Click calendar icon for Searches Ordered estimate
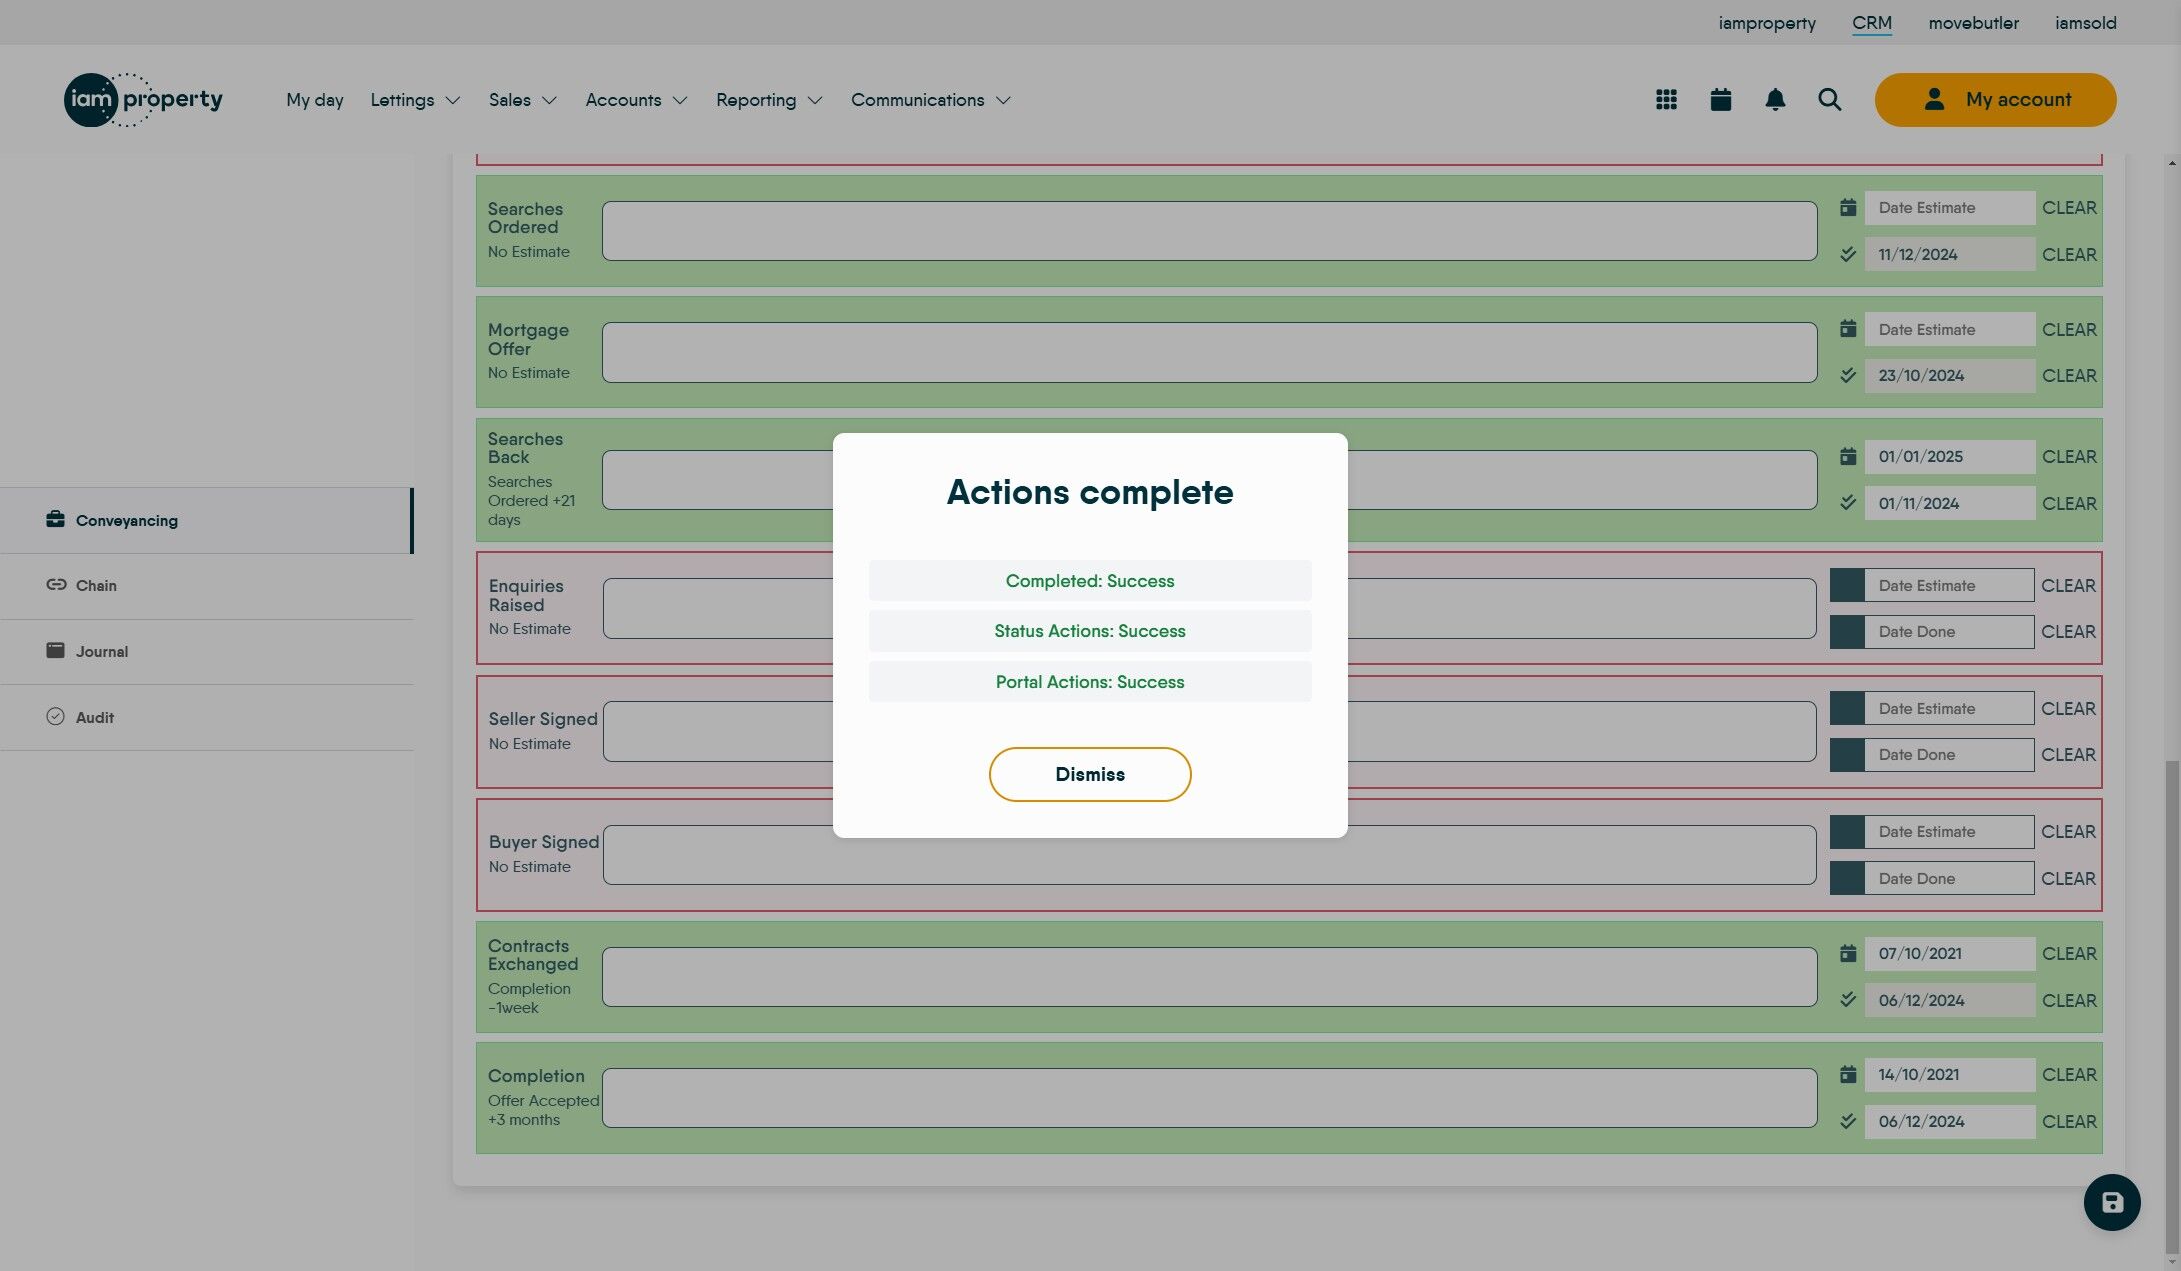This screenshot has height=1271, width=2181. [x=1848, y=208]
